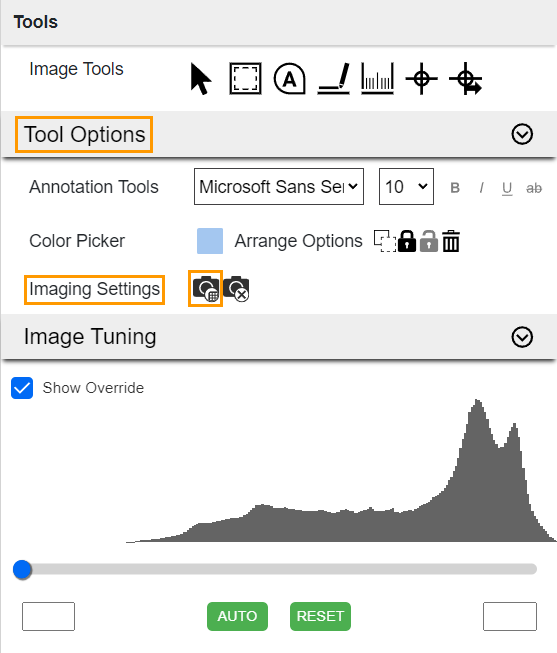This screenshot has height=653, width=557.
Task: Uncheck the Show Override checkbox
Action: [22, 388]
